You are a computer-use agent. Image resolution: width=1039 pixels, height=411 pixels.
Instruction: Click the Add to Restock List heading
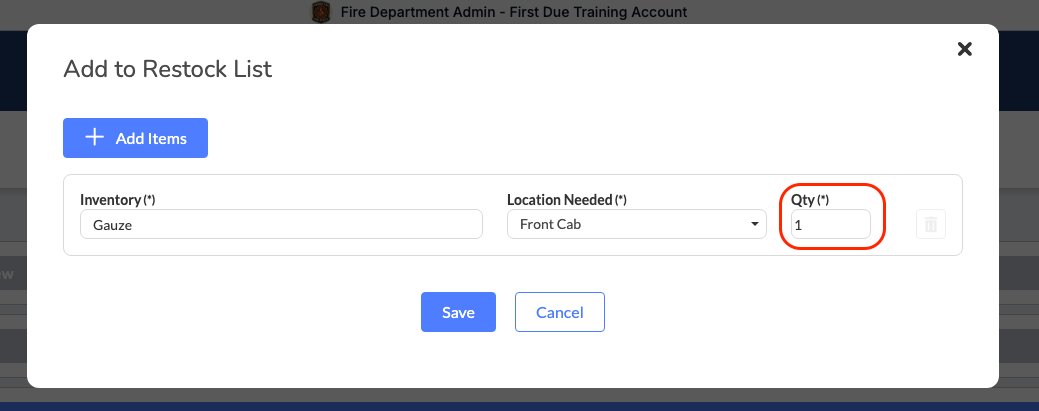click(x=168, y=69)
